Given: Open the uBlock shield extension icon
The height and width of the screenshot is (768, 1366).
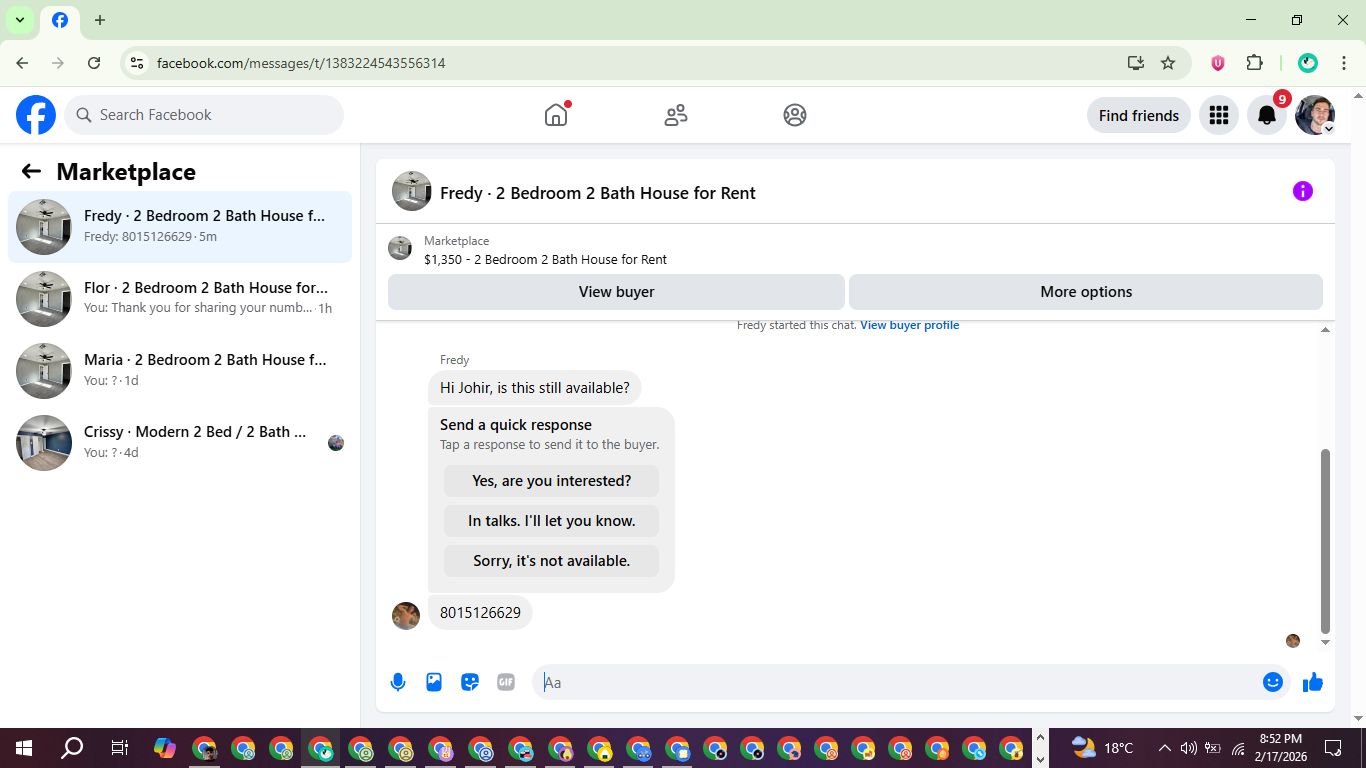Looking at the screenshot, I should (1218, 63).
